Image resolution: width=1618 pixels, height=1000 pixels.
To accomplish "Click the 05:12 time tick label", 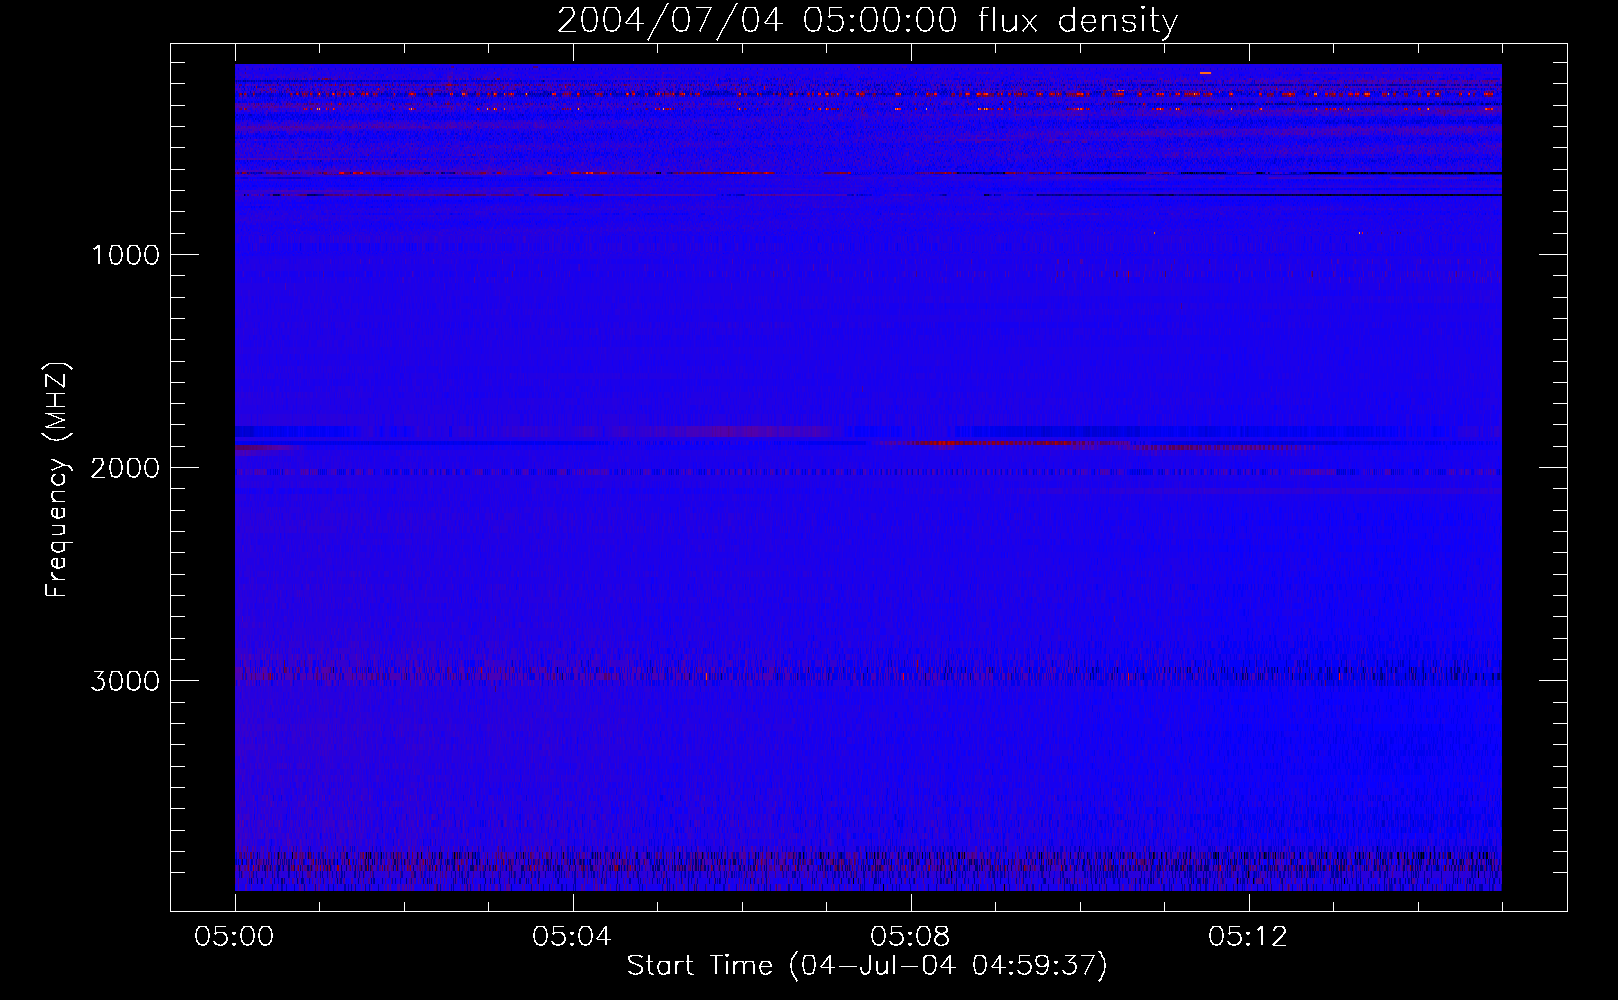I will tap(1248, 937).
